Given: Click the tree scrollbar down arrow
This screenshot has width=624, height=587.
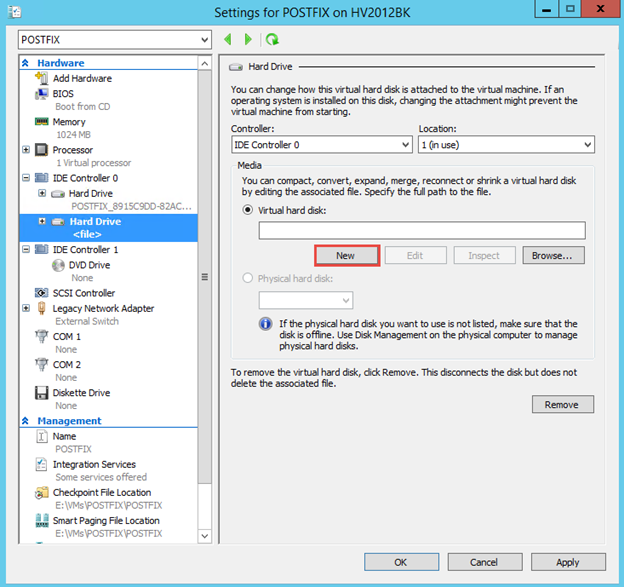Looking at the screenshot, I should pyautogui.click(x=205, y=536).
